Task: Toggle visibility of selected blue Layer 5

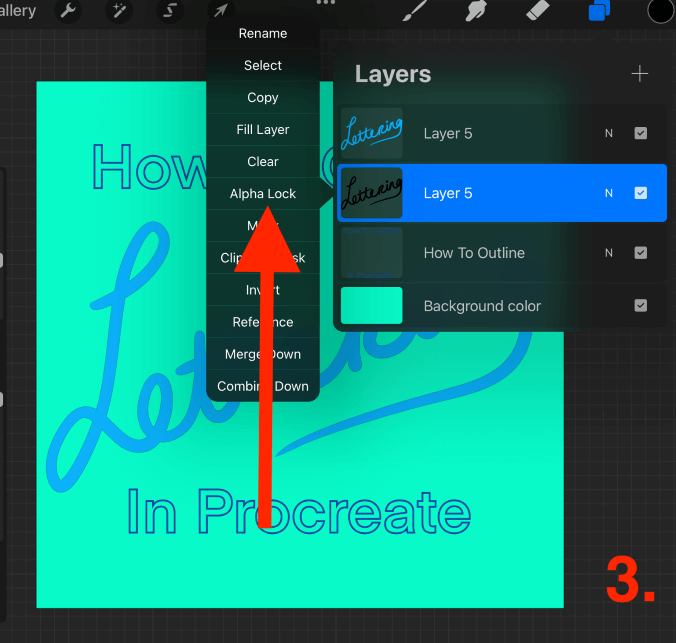Action: click(x=641, y=193)
